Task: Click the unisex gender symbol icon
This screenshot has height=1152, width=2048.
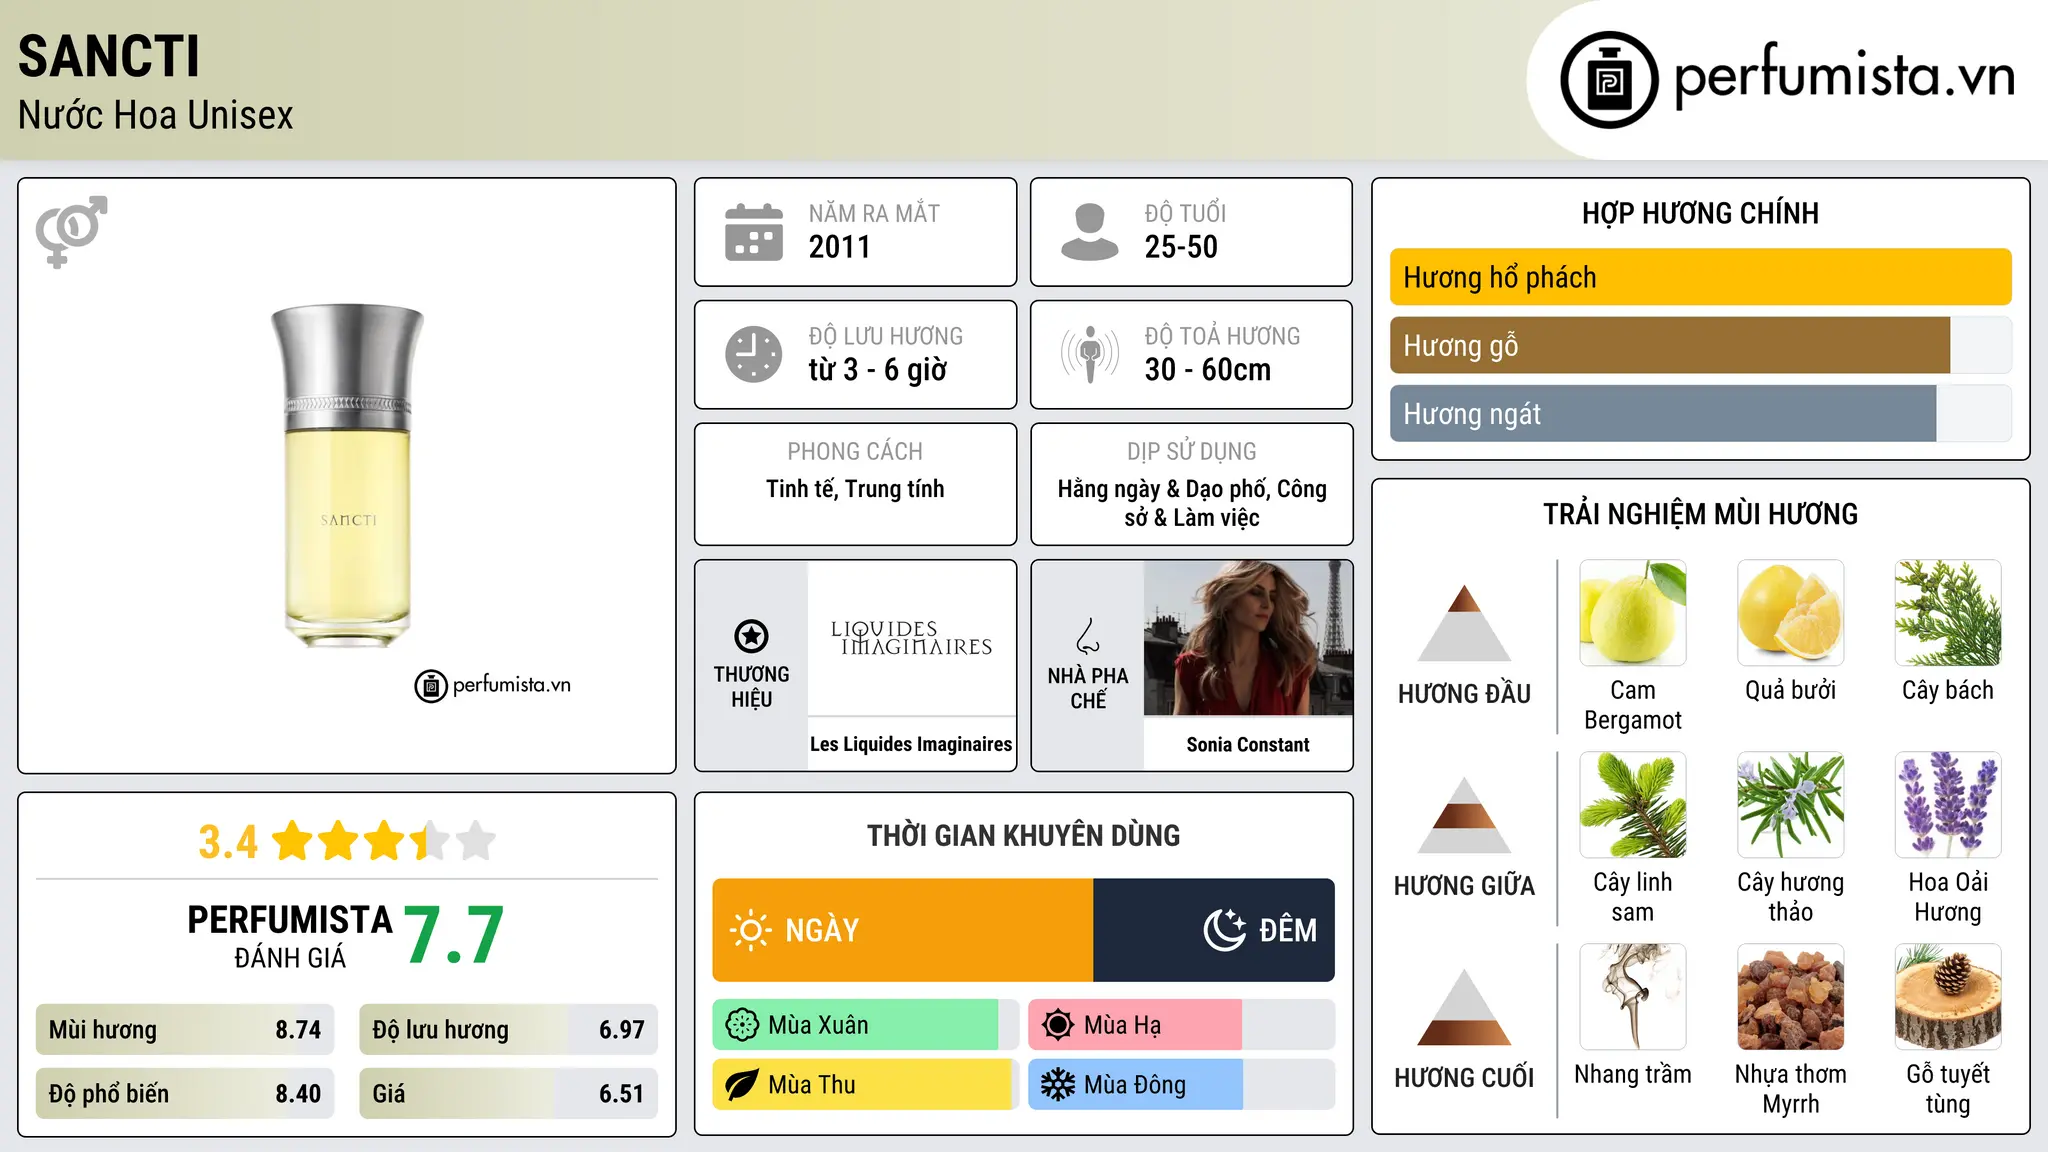Action: point(71,232)
